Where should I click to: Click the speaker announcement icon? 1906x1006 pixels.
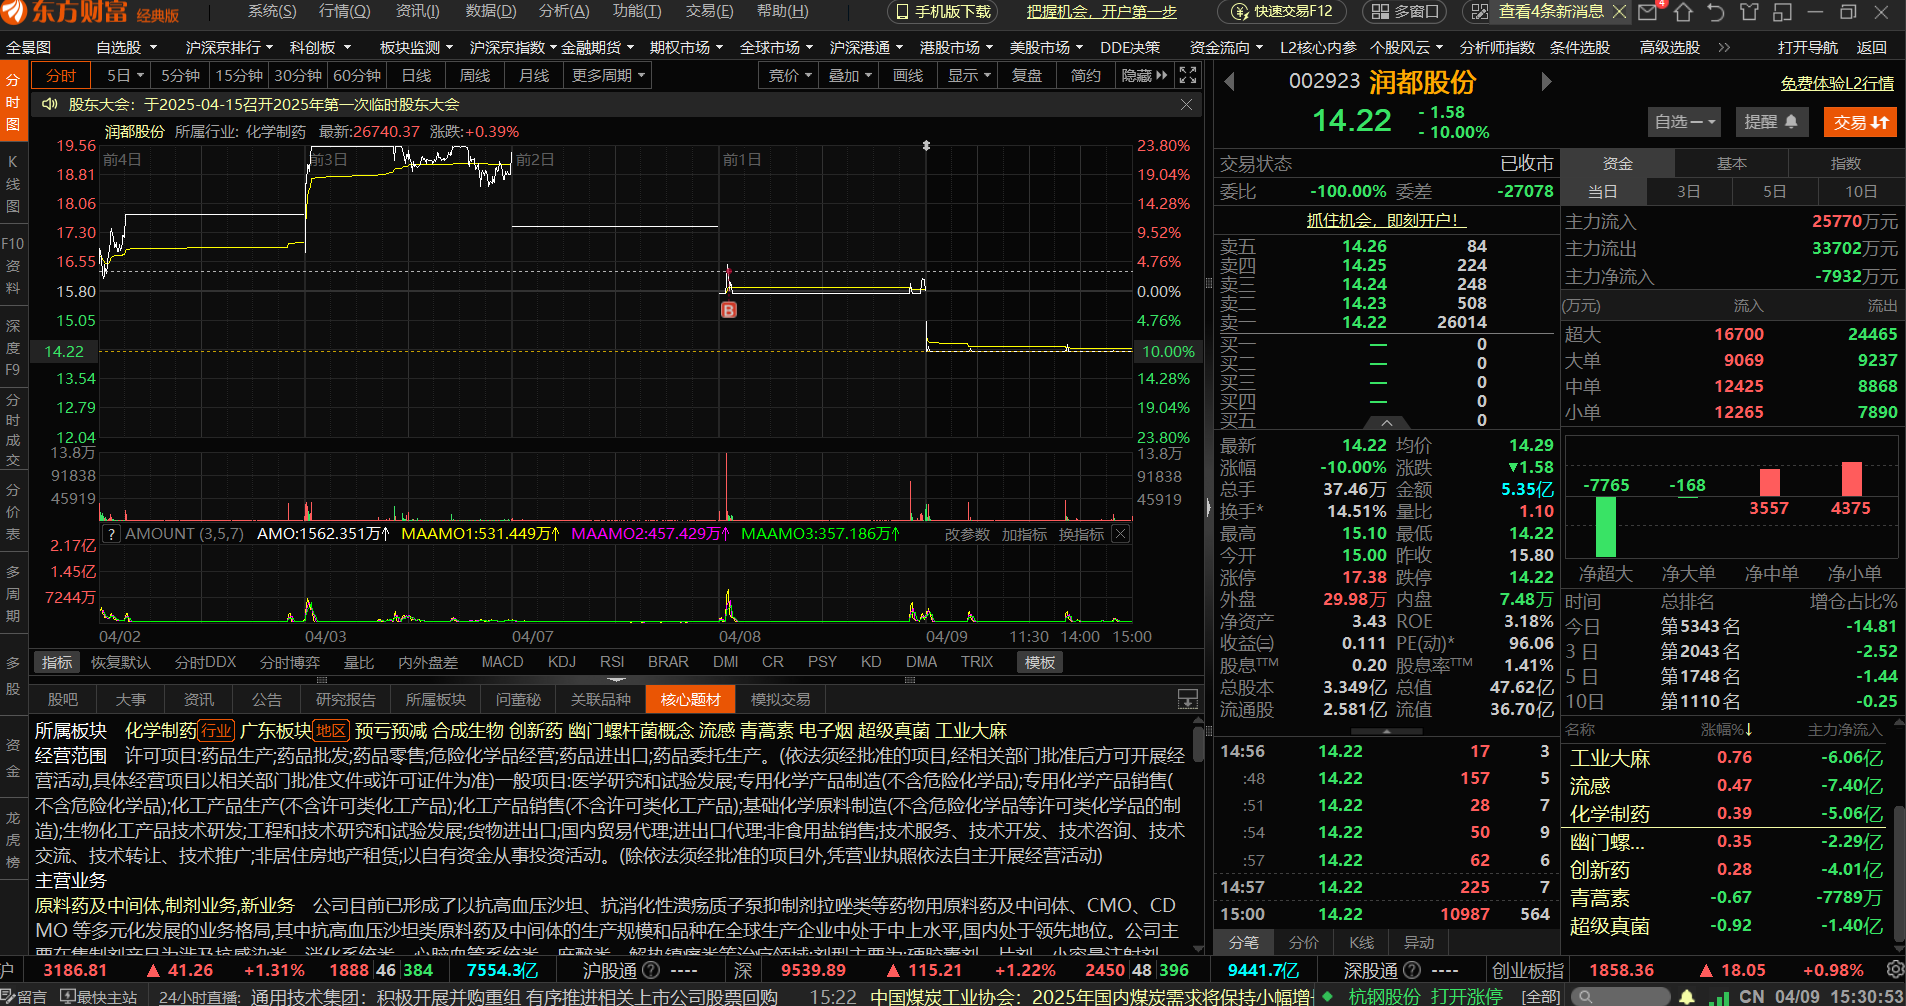click(x=49, y=104)
